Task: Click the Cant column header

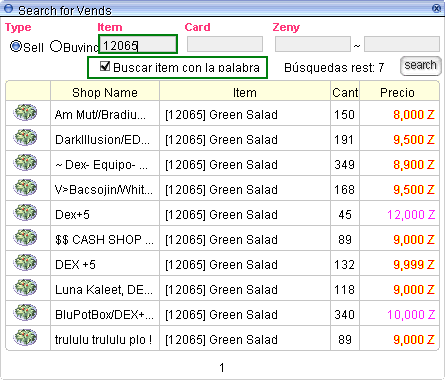Action: (345, 92)
